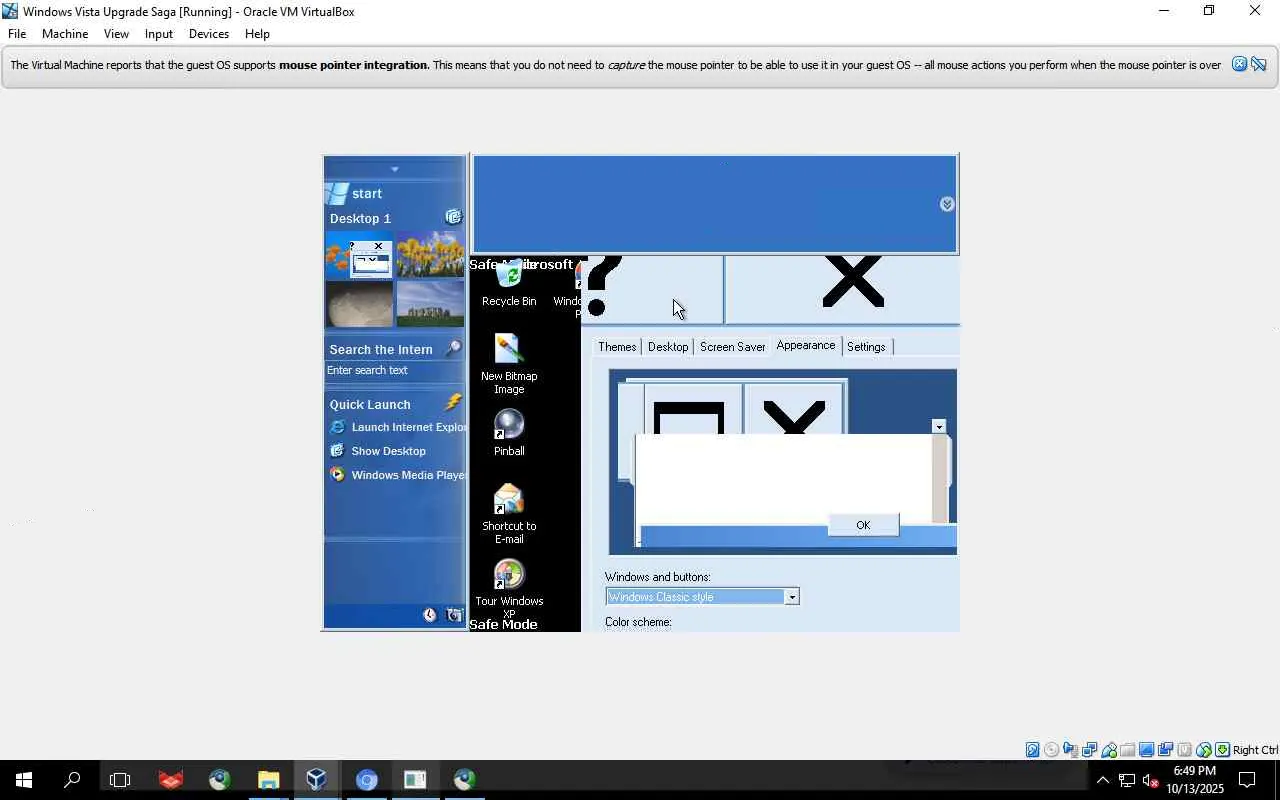Click the muted volume tray icon
The height and width of the screenshot is (800, 1280).
click(1151, 780)
